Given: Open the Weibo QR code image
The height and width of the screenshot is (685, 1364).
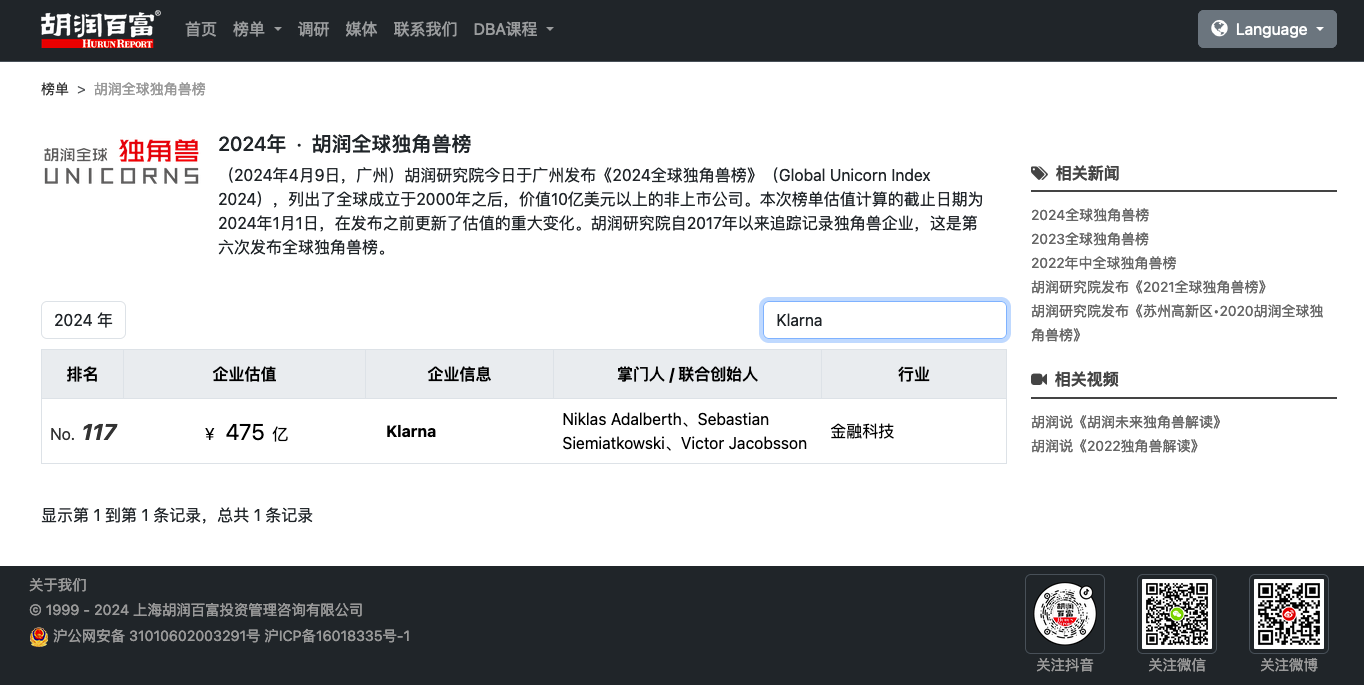Looking at the screenshot, I should pyautogui.click(x=1289, y=614).
